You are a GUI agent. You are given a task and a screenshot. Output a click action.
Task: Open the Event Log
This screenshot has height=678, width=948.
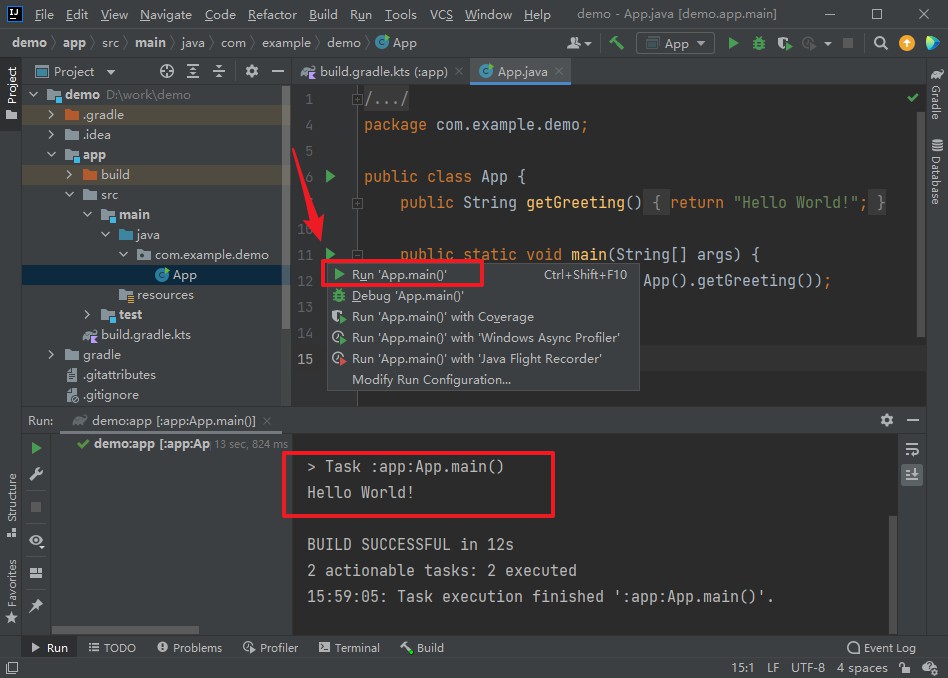pyautogui.click(x=881, y=648)
